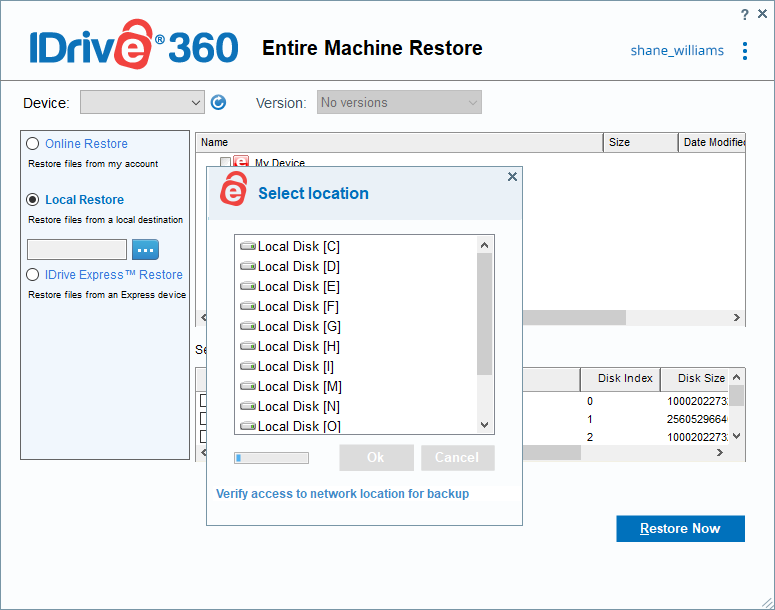Click the help question mark icon
The height and width of the screenshot is (610, 775).
pyautogui.click(x=745, y=14)
